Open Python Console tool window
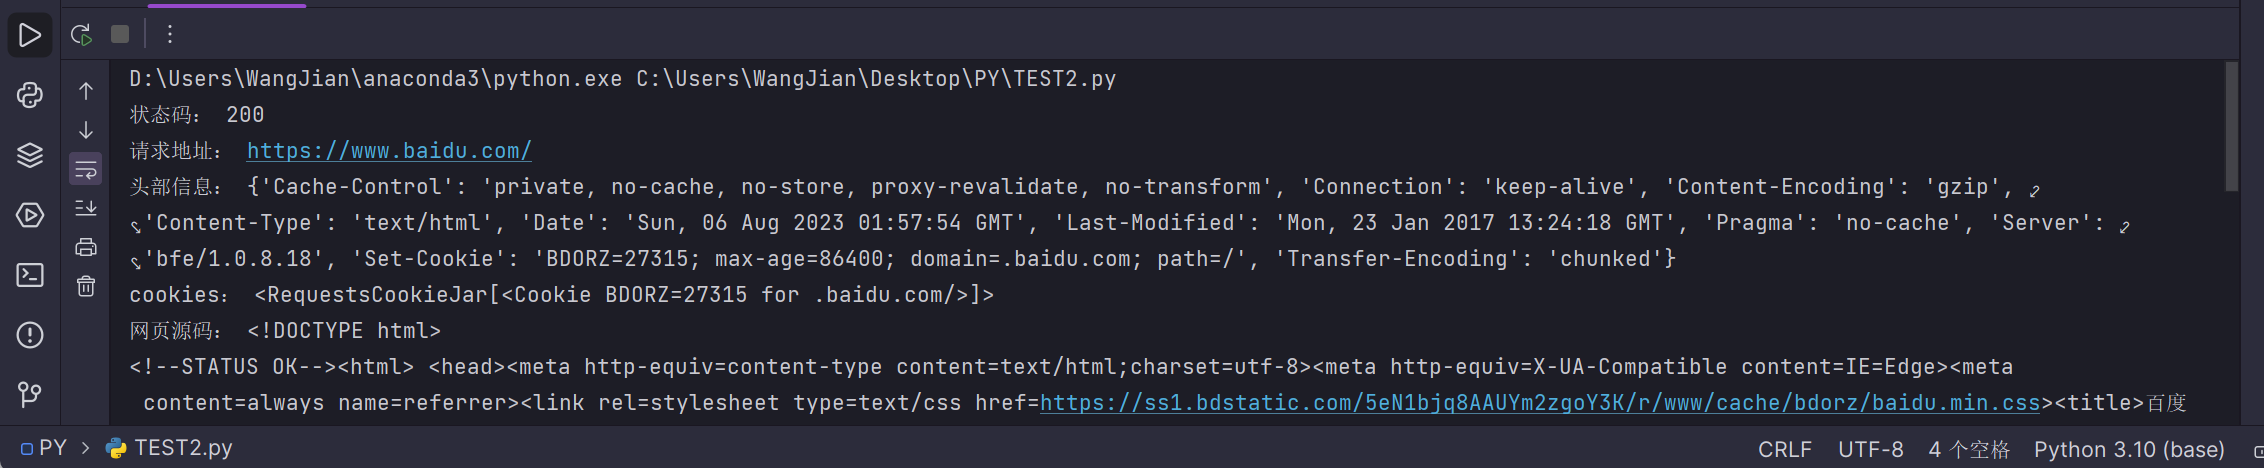Viewport: 2264px width, 468px height. pyautogui.click(x=30, y=95)
